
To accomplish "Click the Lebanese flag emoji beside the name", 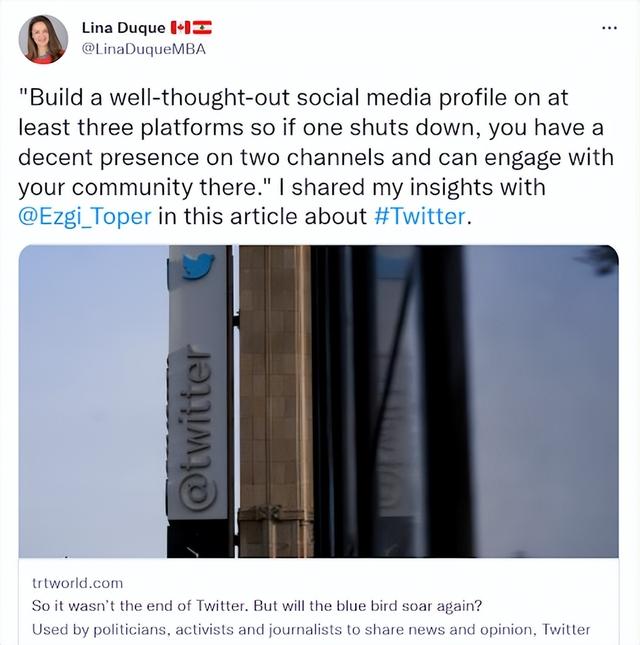I will [x=202, y=28].
